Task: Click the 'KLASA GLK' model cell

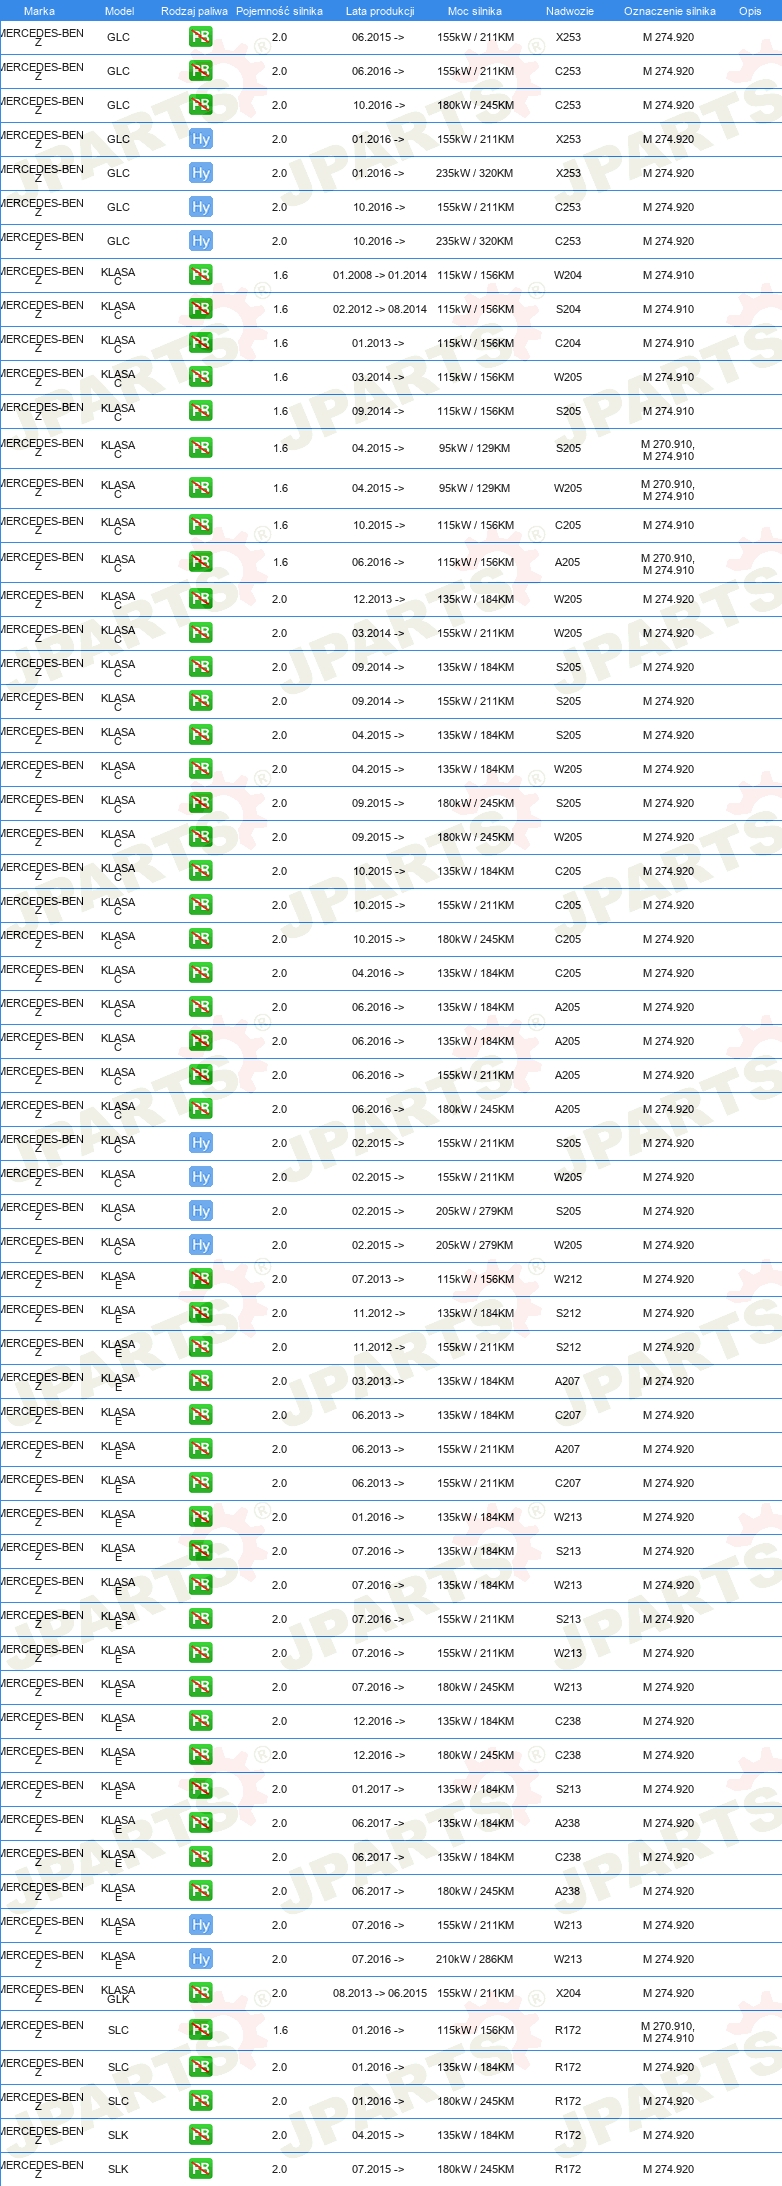Action: (118, 1995)
